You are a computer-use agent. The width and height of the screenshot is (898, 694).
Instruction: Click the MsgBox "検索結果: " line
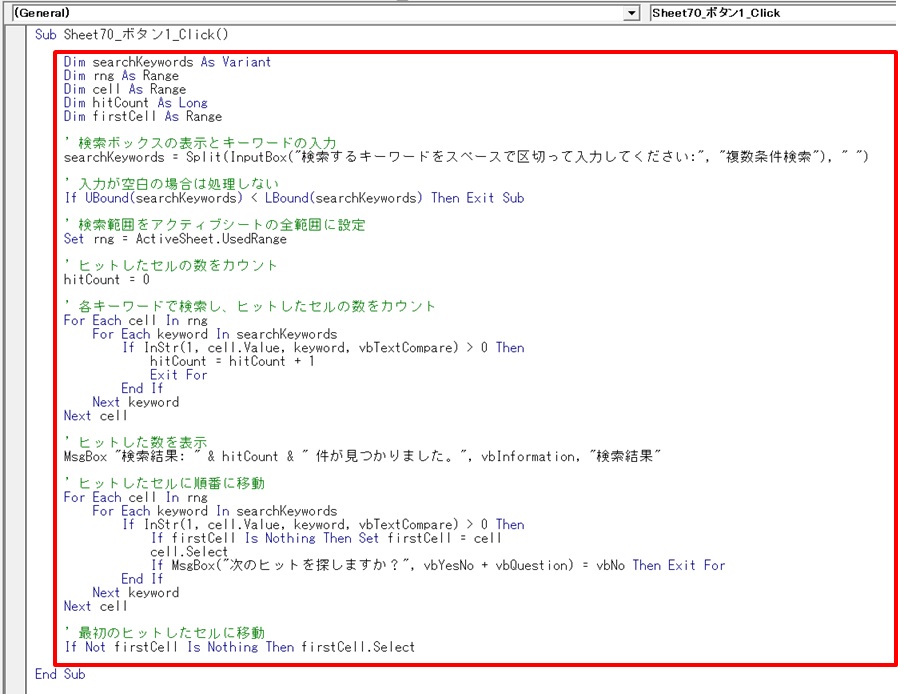362,456
